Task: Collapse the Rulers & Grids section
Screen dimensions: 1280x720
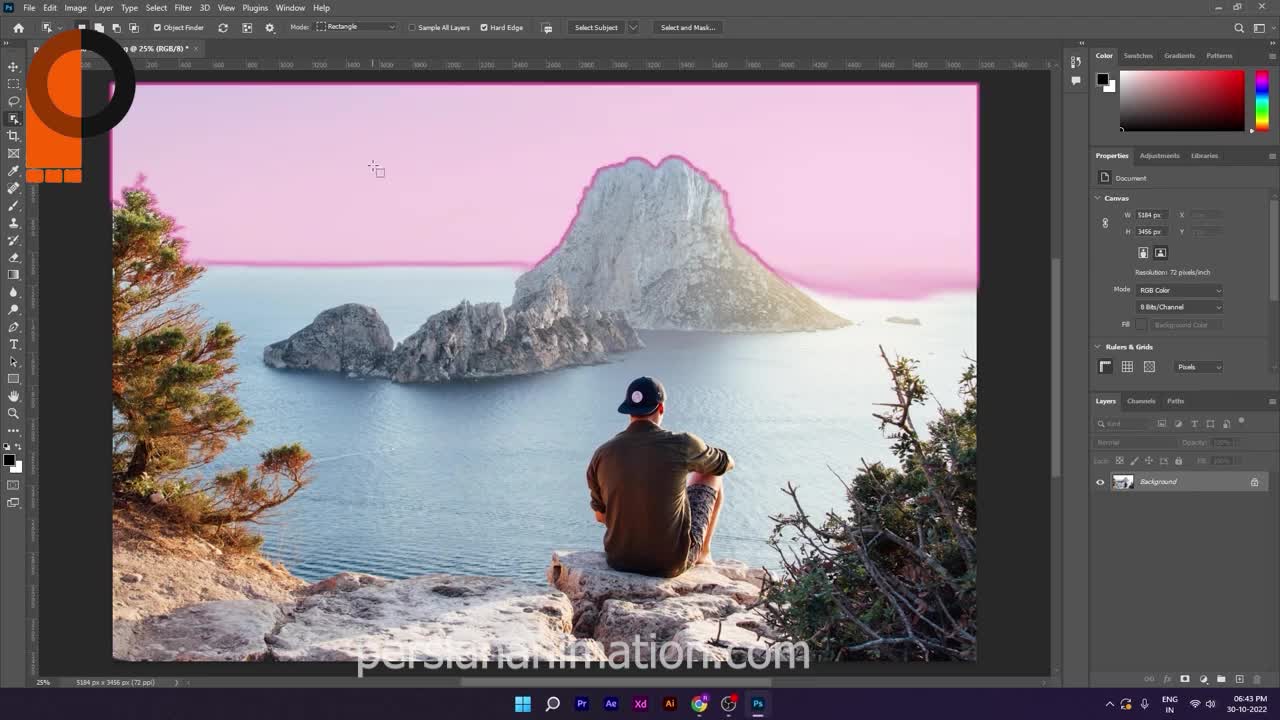Action: tap(1098, 347)
